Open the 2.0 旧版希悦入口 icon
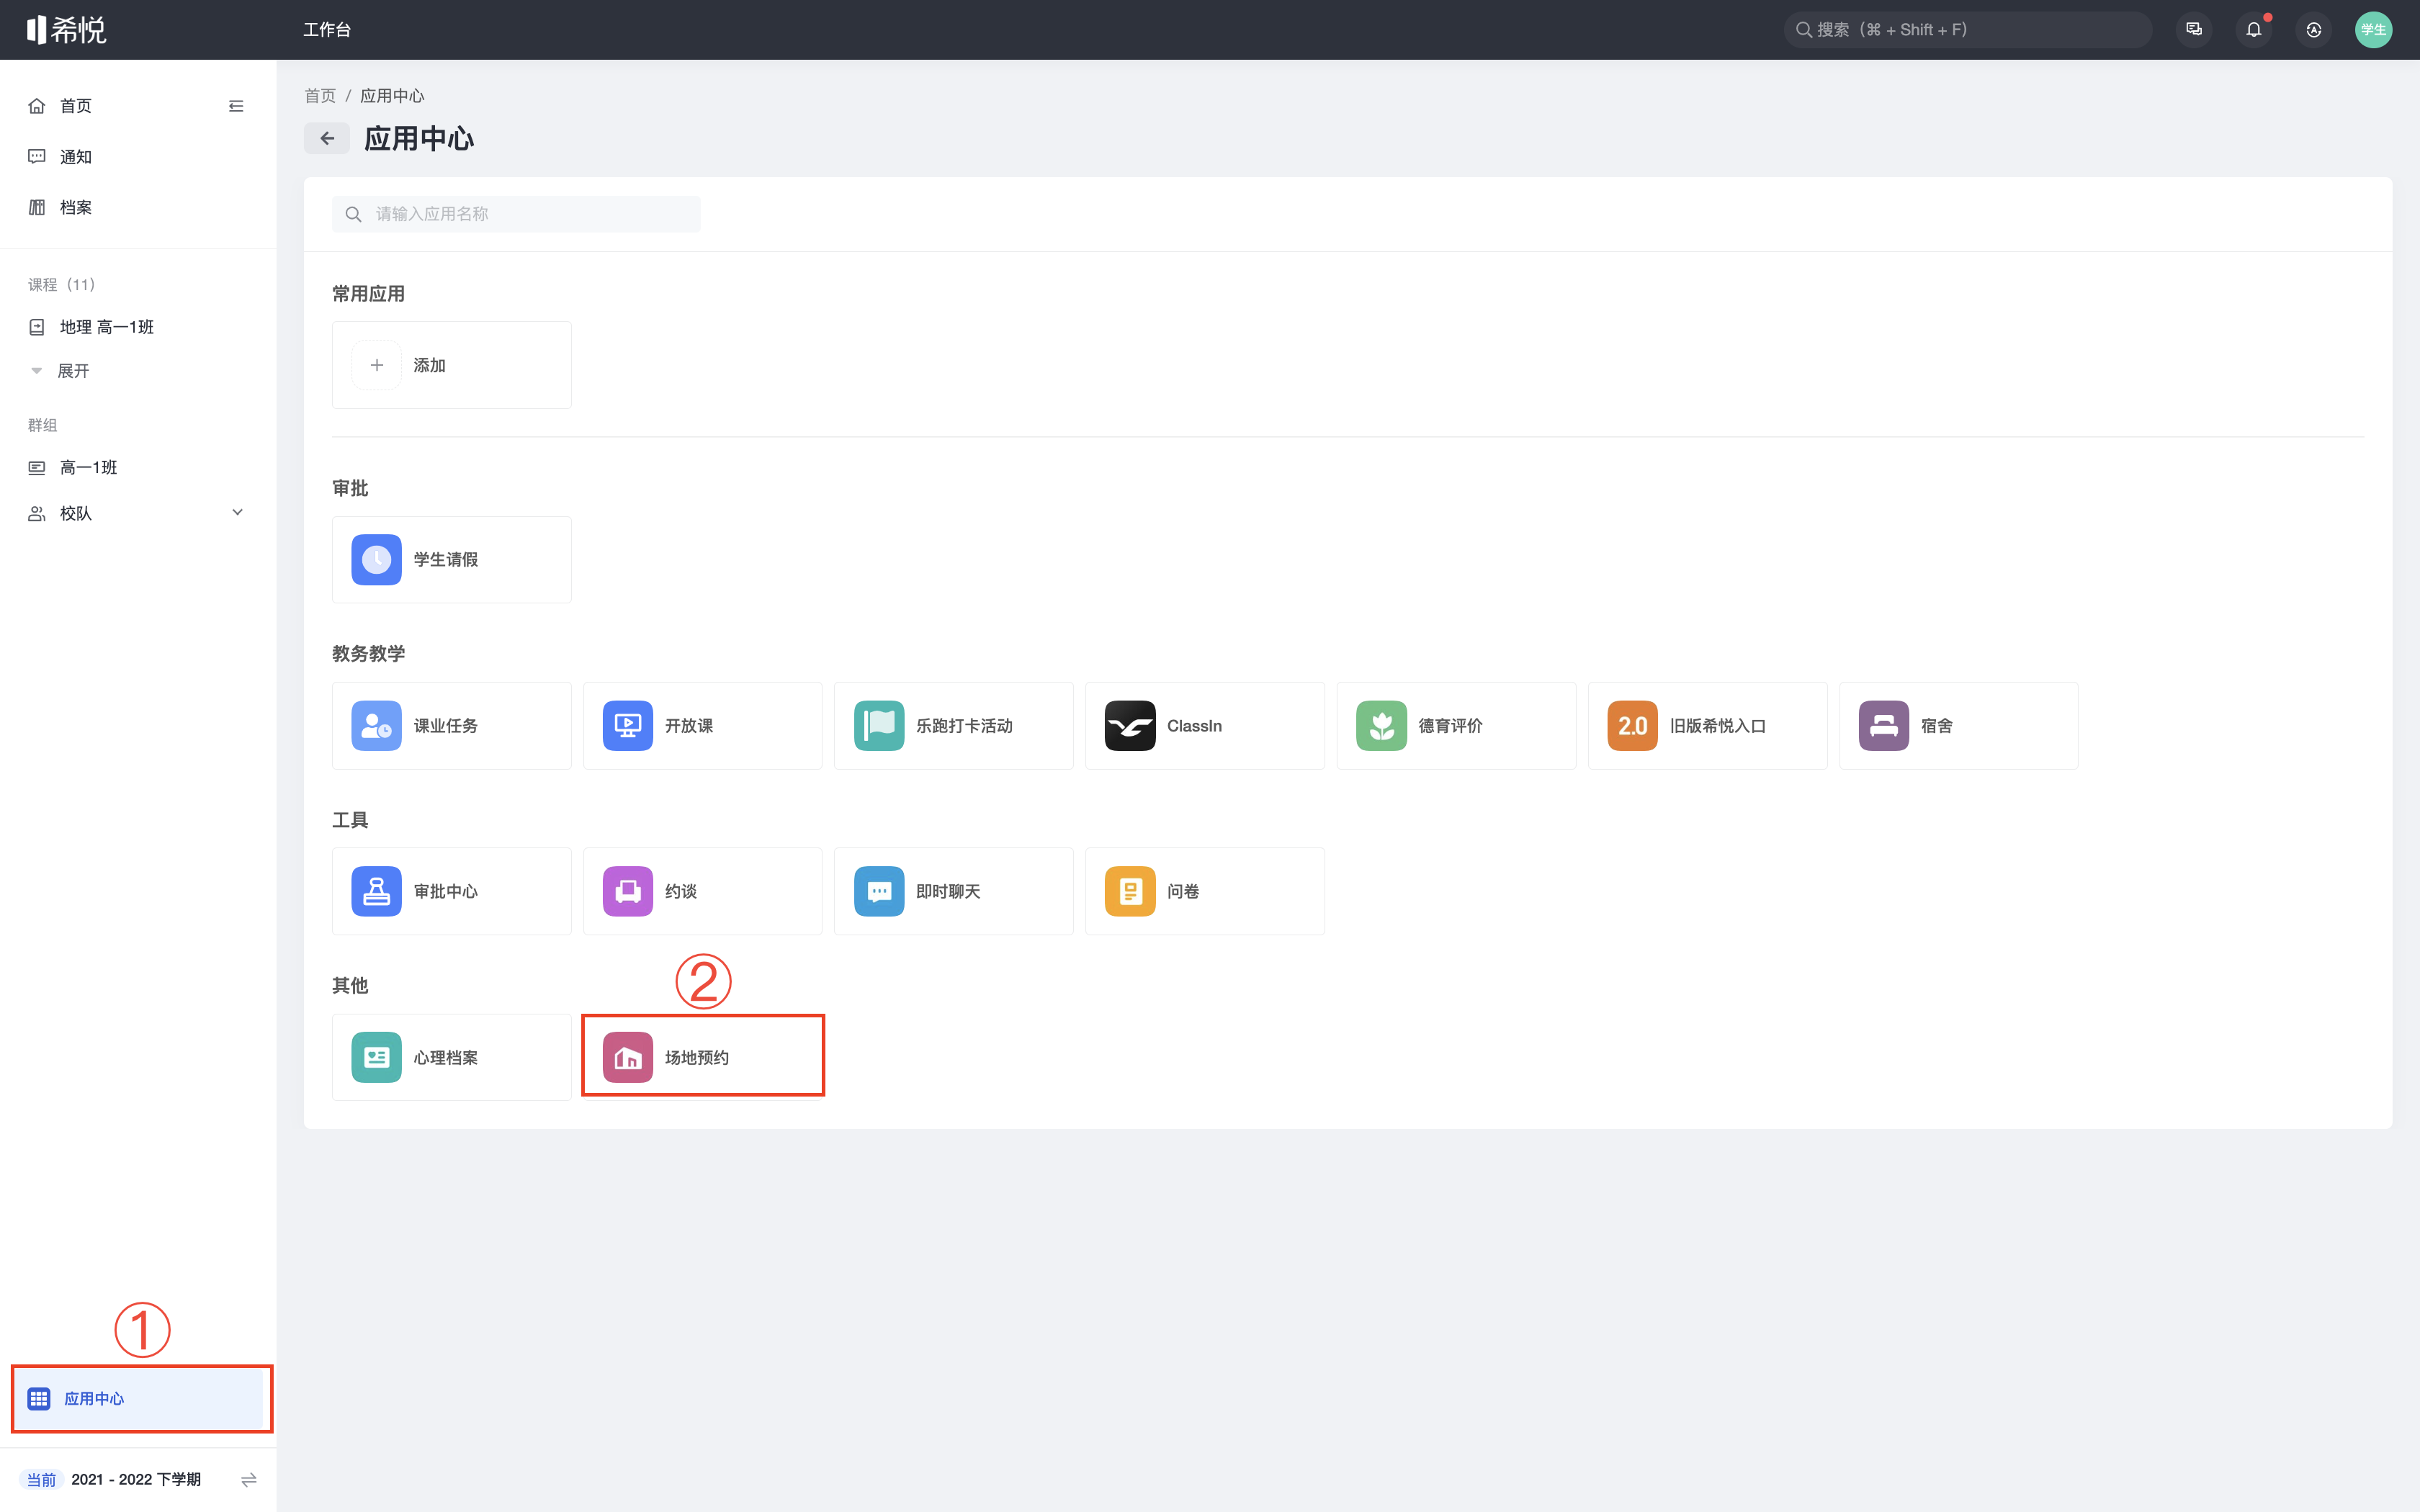2420x1512 pixels. [x=1632, y=725]
